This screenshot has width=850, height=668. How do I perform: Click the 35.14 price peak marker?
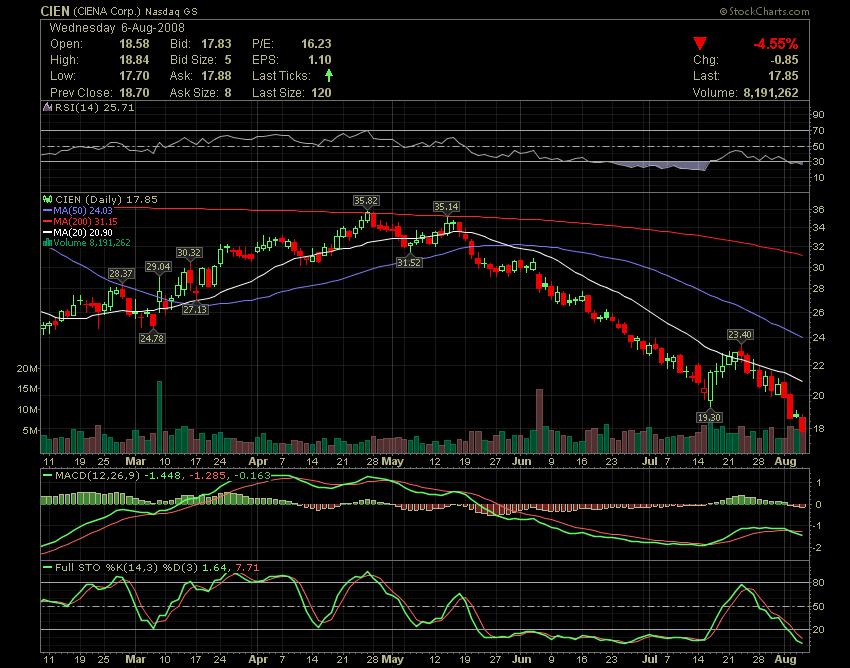pyautogui.click(x=446, y=207)
